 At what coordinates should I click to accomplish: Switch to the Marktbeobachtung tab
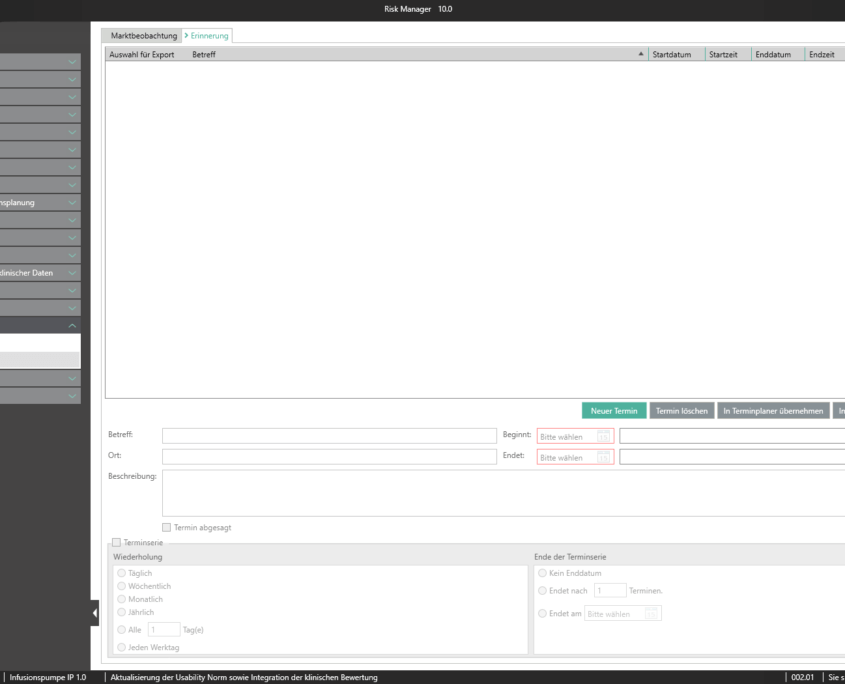[x=144, y=36]
